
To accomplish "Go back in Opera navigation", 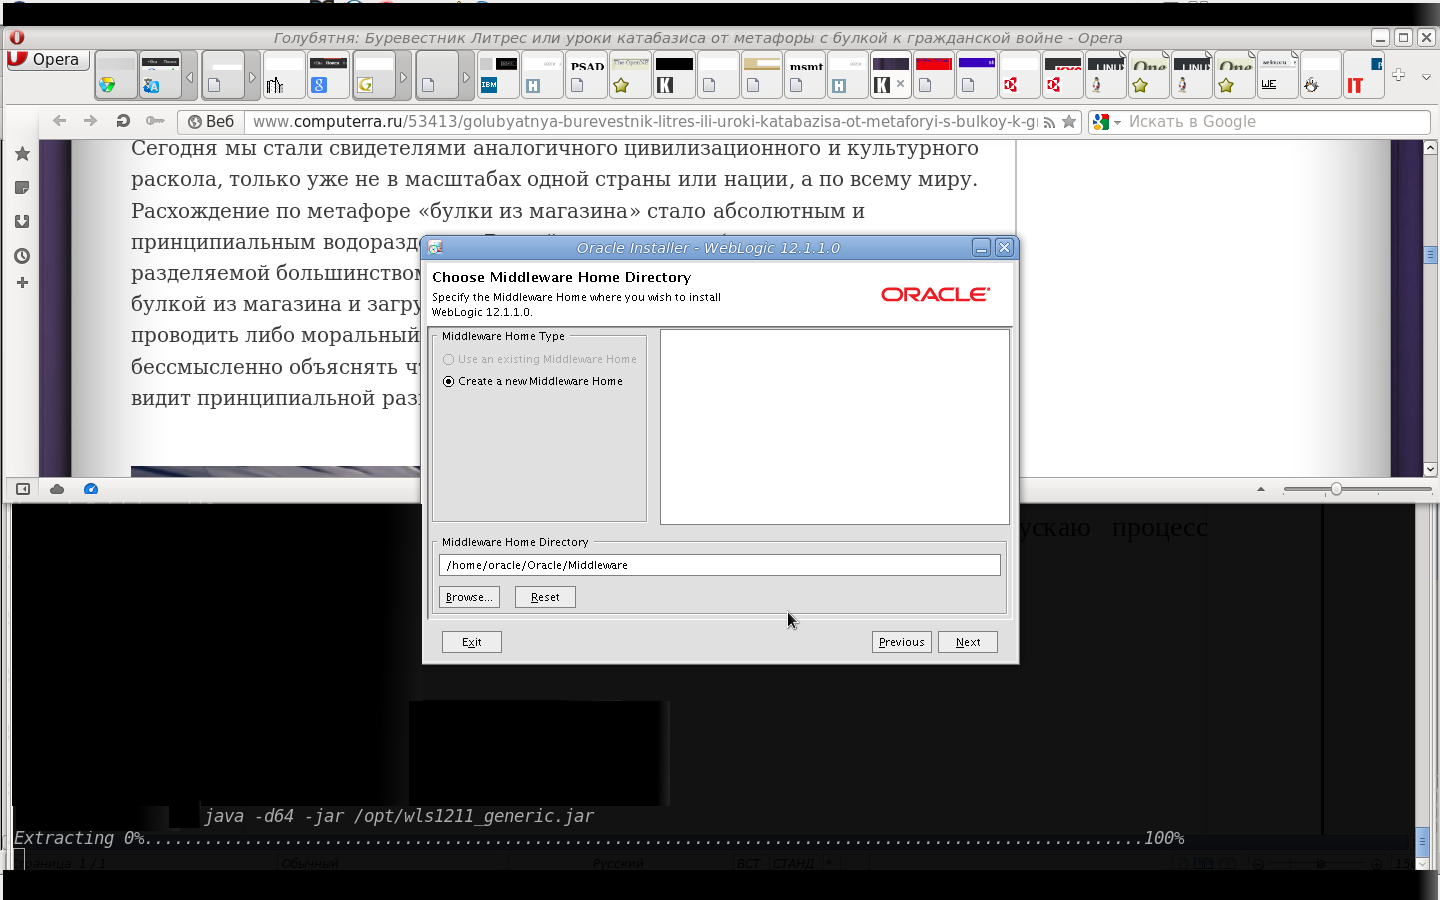I will coord(59,121).
